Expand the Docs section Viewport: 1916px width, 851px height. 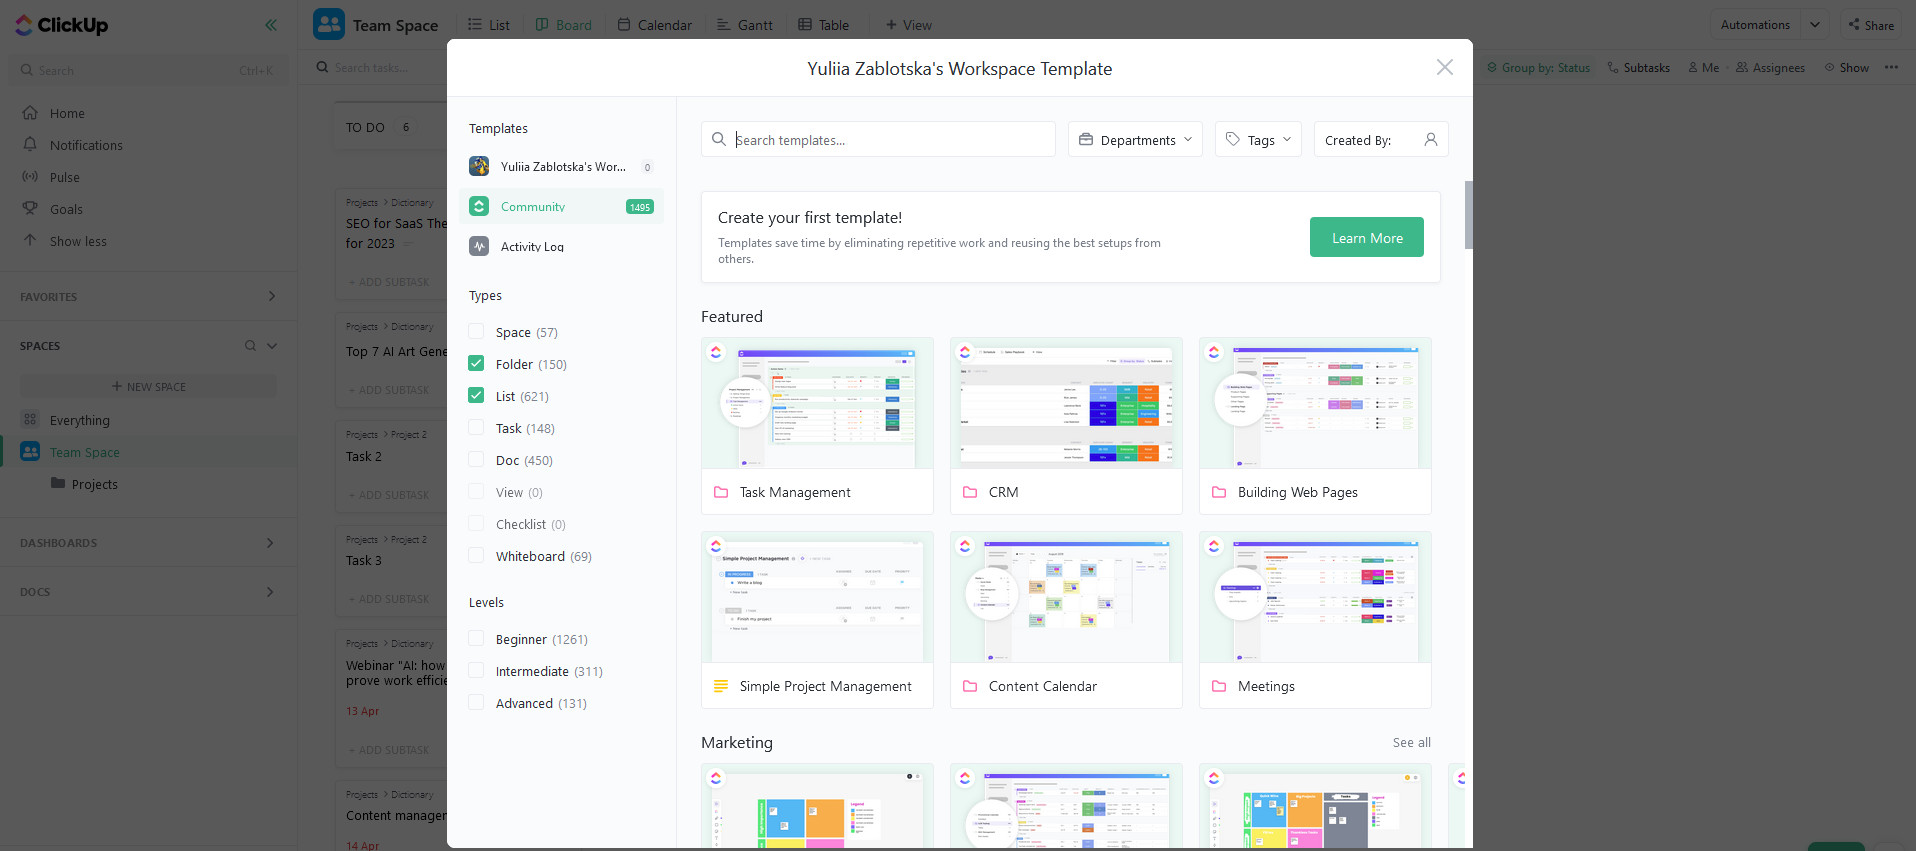coord(271,592)
